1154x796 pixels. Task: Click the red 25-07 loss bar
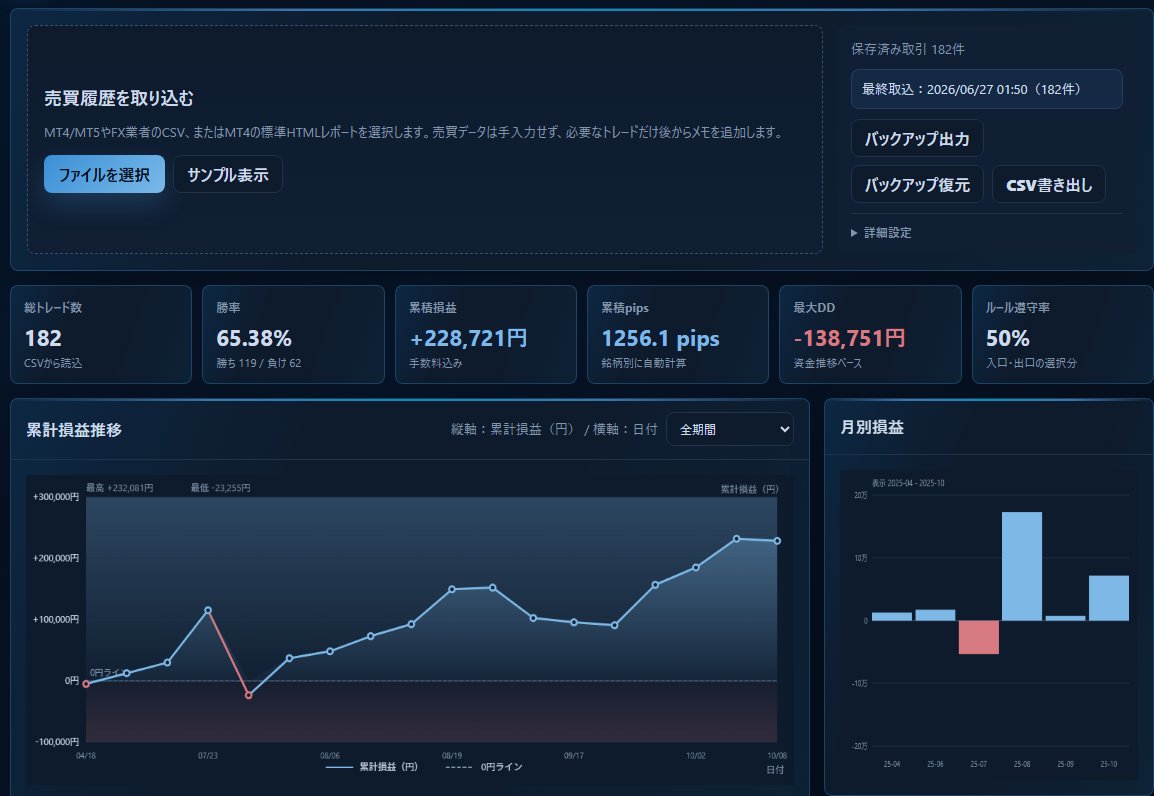click(x=978, y=637)
